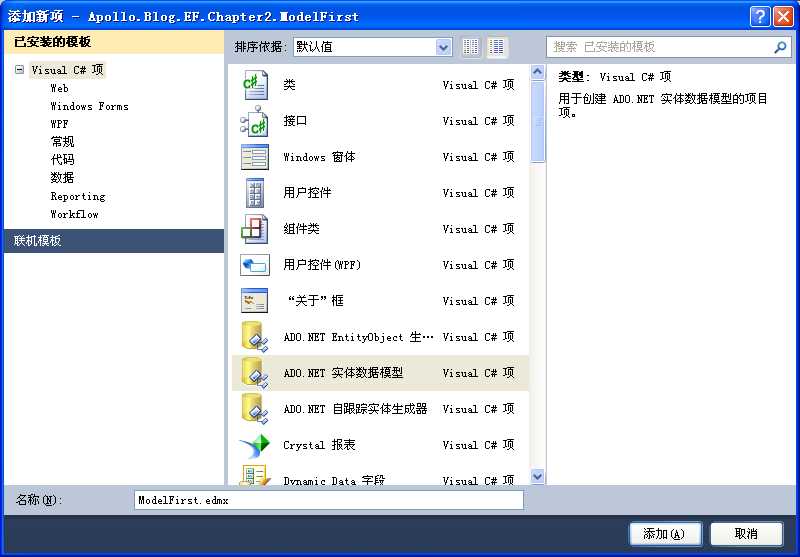This screenshot has width=800, height=557.
Task: Click the template list scroll up arrow
Action: pyautogui.click(x=537, y=72)
